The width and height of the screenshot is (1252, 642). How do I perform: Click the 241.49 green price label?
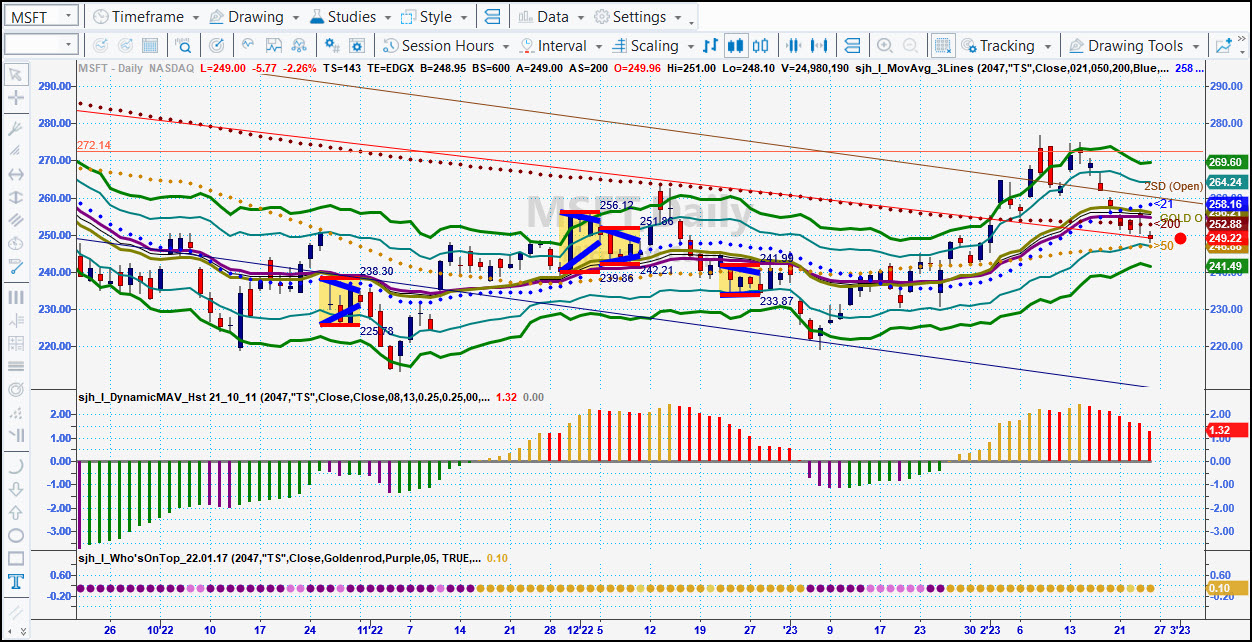point(1225,265)
